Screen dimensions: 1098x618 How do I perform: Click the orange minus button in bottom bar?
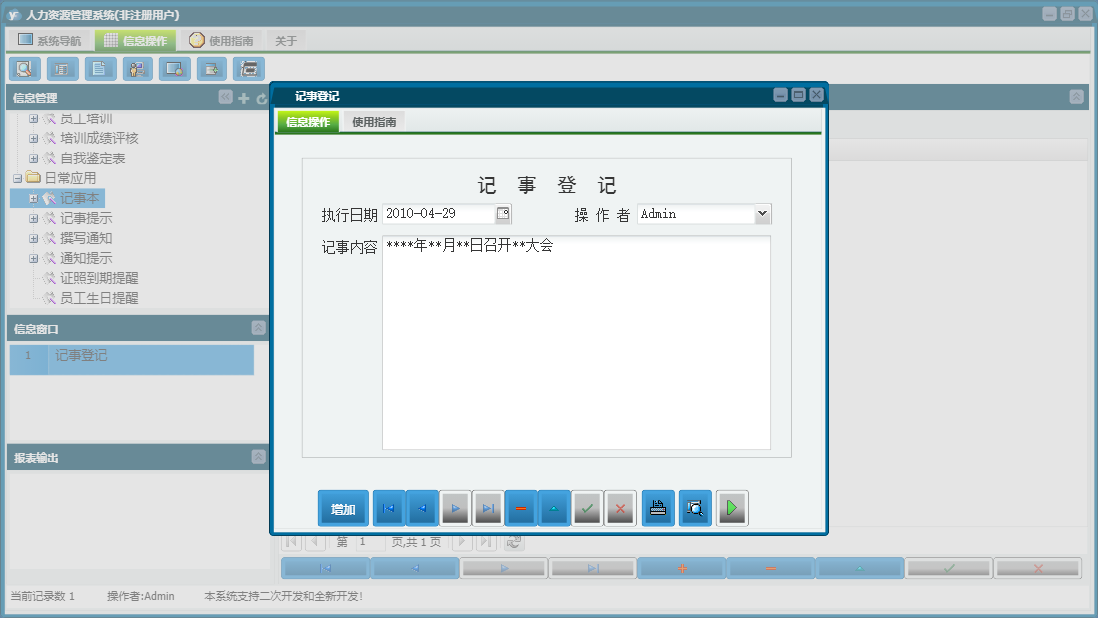tap(770, 568)
